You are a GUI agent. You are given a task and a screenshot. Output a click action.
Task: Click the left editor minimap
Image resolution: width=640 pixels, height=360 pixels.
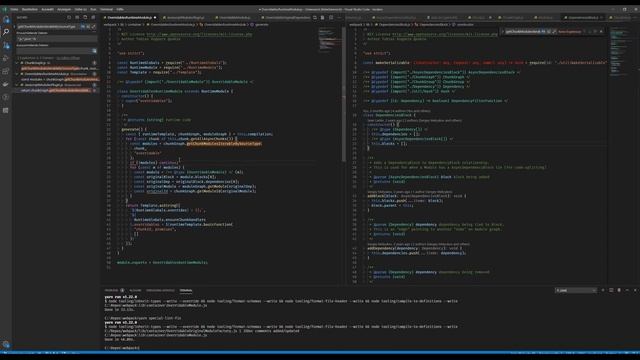coord(329,40)
